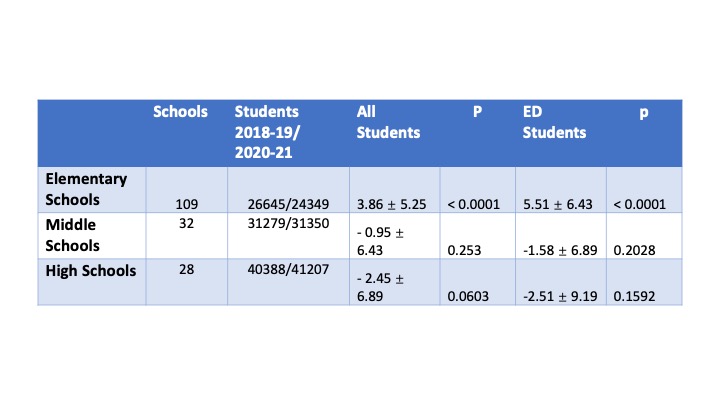
Task: Select the Students 2018-19/2020-21 header cell
Action: coord(267,132)
